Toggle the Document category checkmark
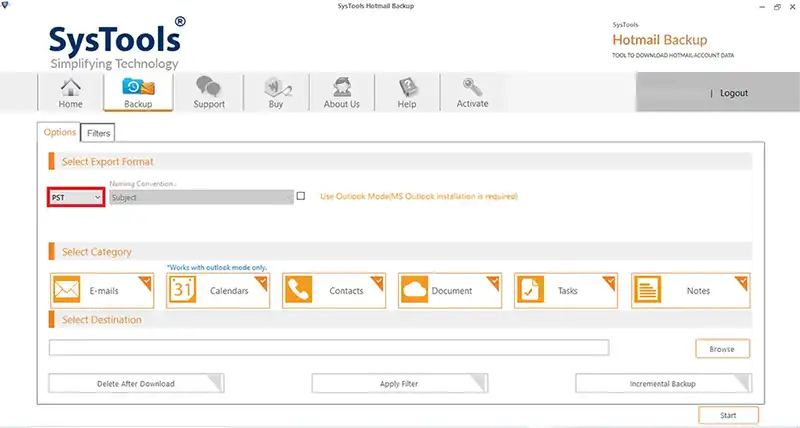The width and height of the screenshot is (800, 428). [x=494, y=282]
